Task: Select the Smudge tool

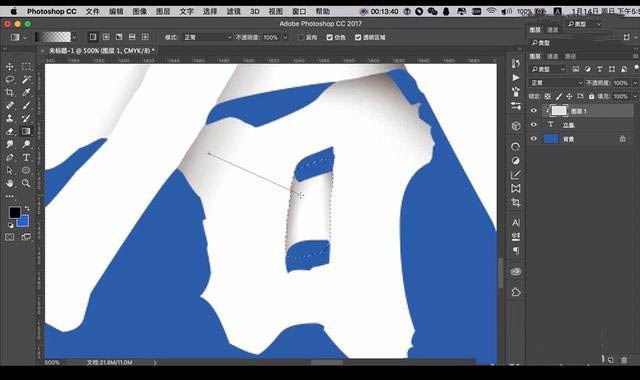Action: pos(10,144)
